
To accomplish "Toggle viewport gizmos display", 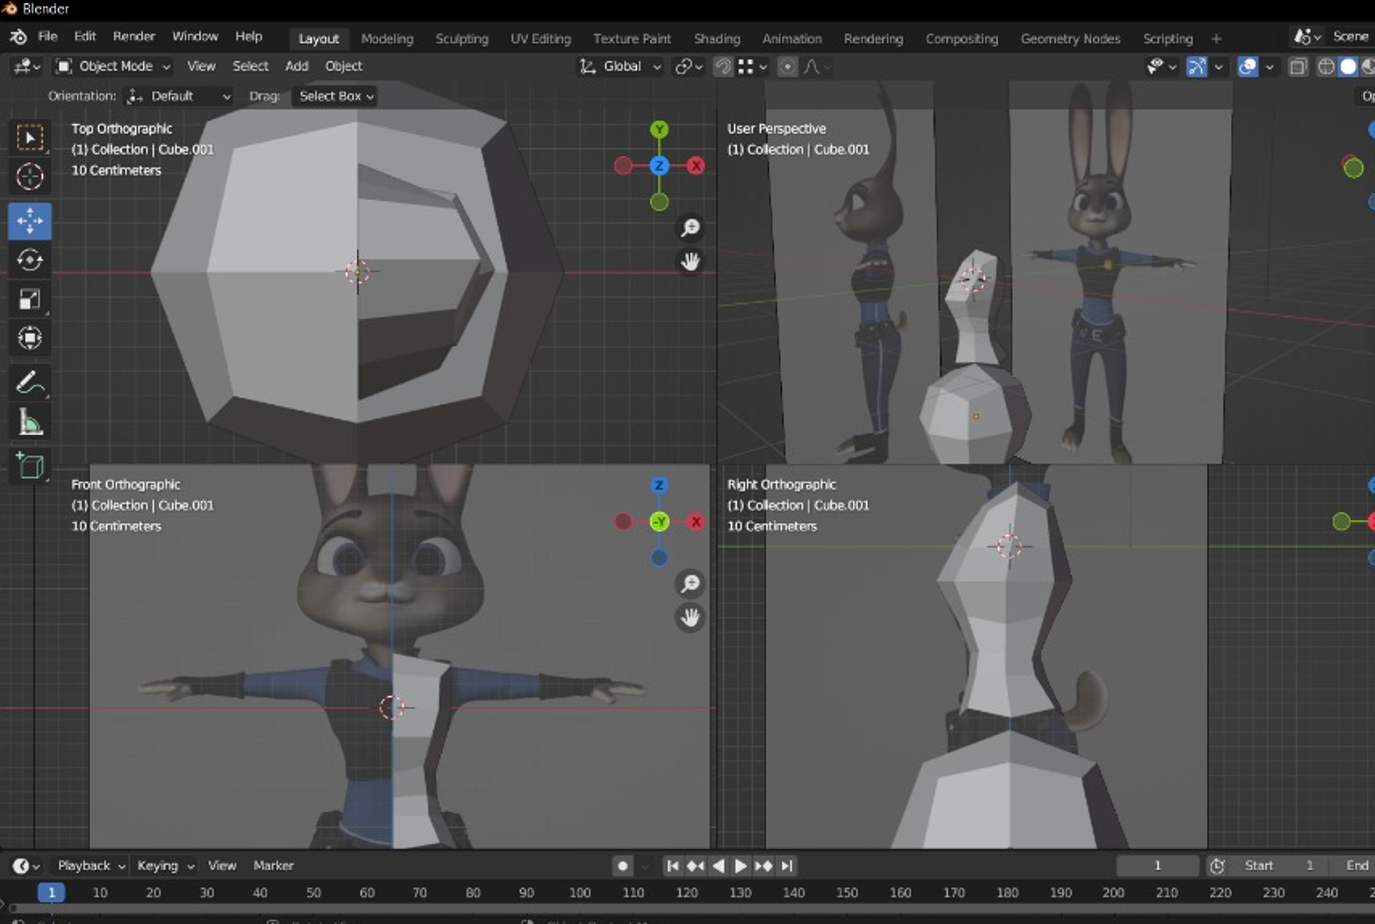I will pos(1196,66).
